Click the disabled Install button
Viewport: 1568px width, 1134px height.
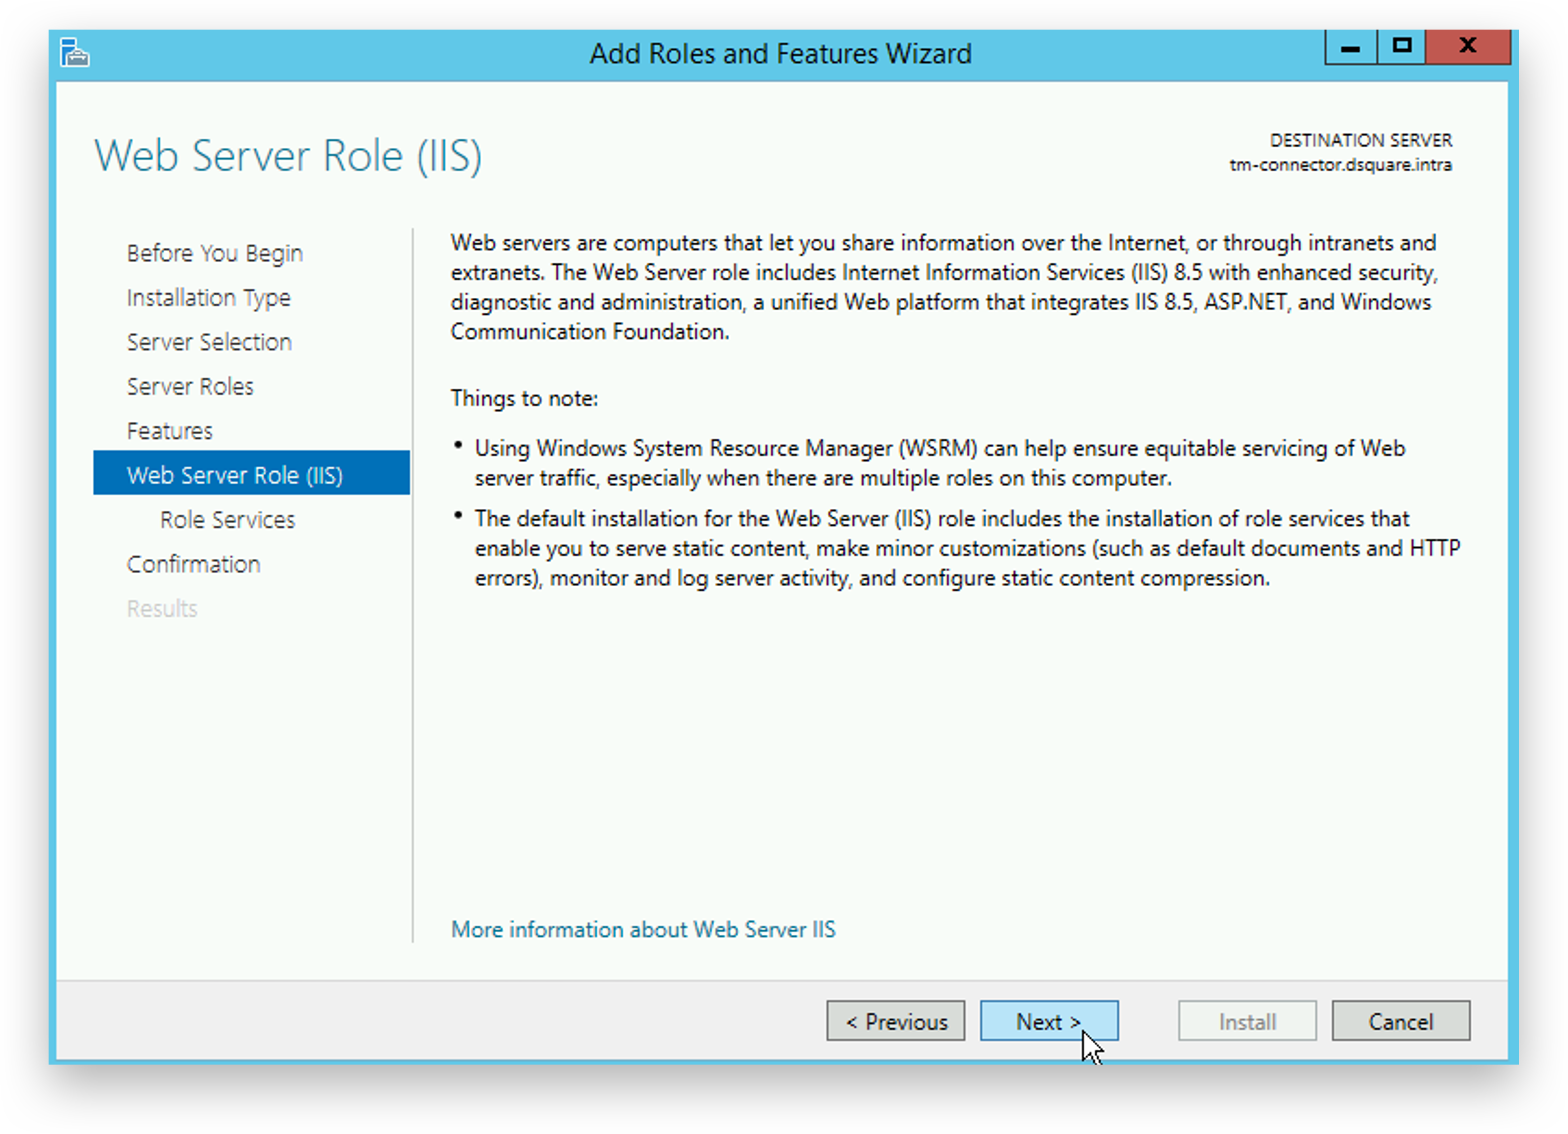coord(1246,1021)
